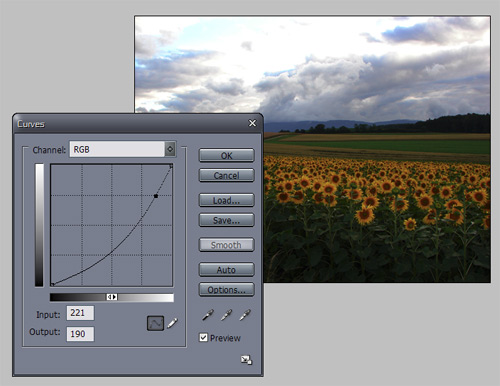The height and width of the screenshot is (386, 500).
Task: Click the expand dialog size icon
Action: tap(246, 360)
